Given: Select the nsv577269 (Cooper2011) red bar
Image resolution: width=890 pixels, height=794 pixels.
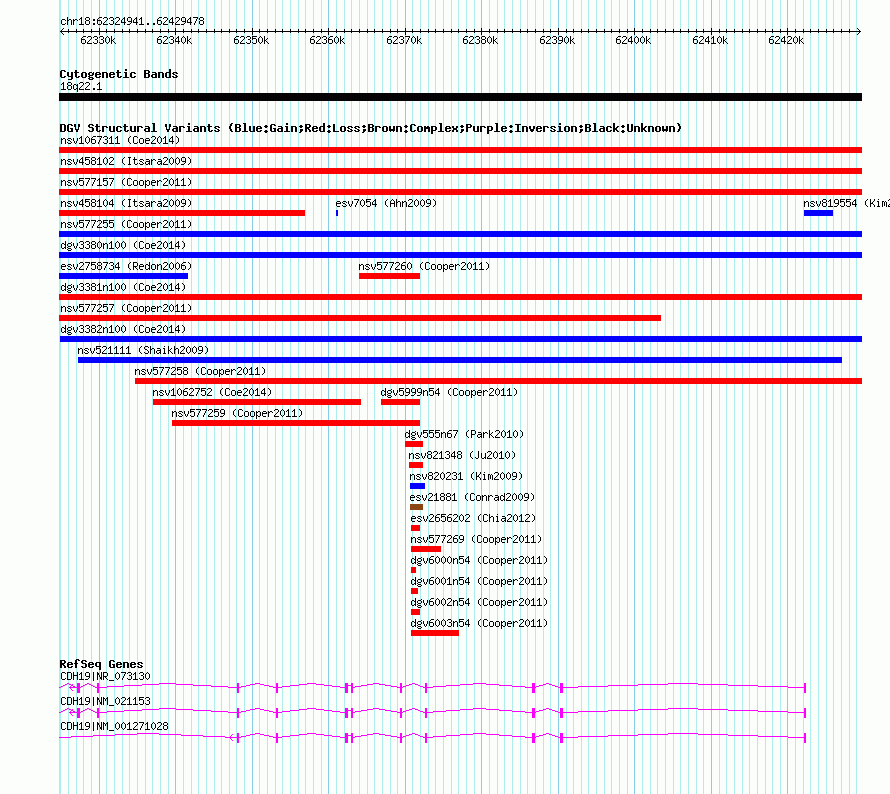Looking at the screenshot, I should point(426,549).
